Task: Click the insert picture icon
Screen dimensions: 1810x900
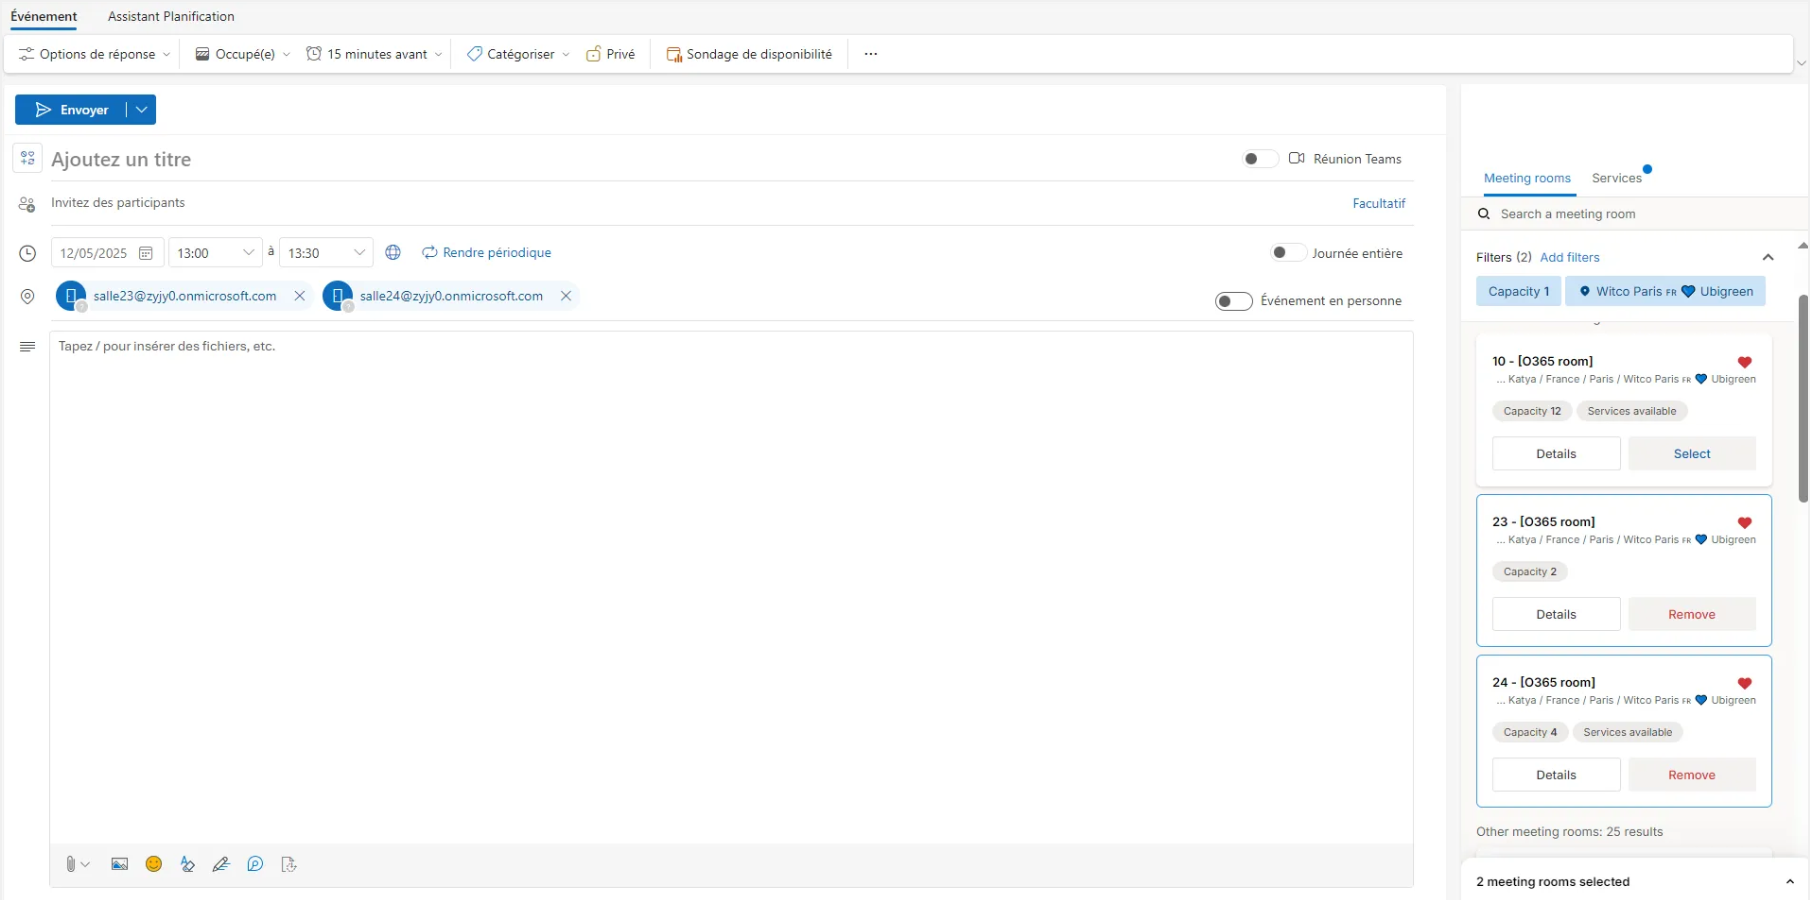Action: [x=119, y=864]
